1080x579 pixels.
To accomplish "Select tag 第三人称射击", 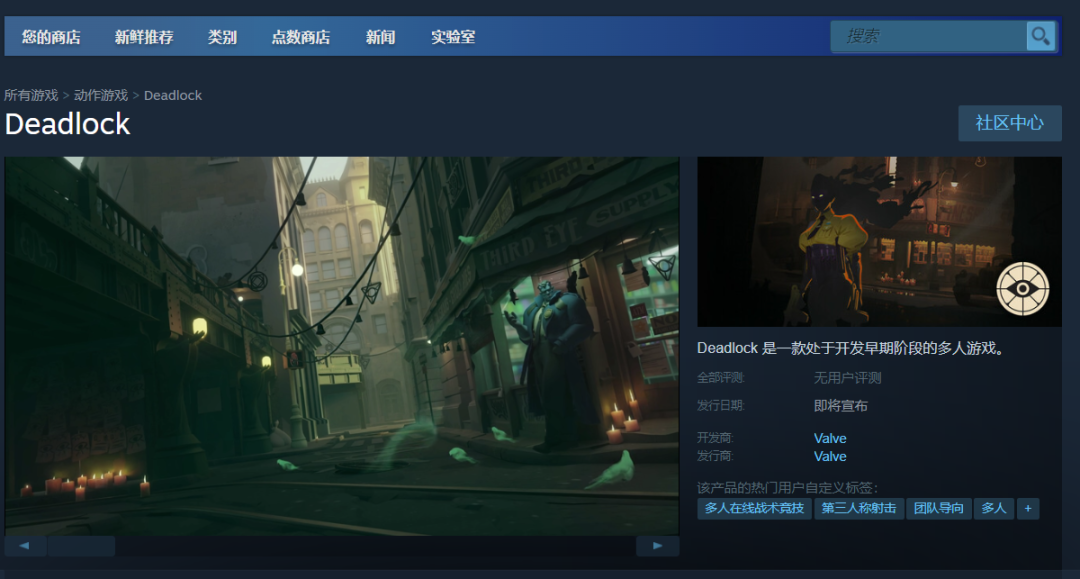I will click(x=859, y=509).
